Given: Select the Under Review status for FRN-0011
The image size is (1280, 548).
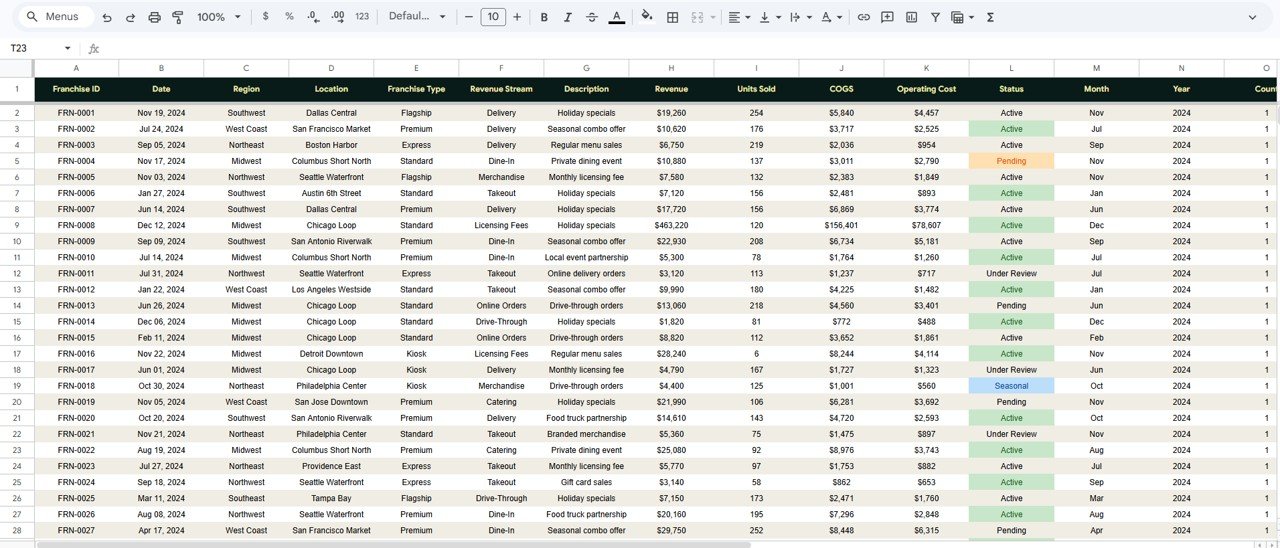Looking at the screenshot, I should (x=1011, y=273).
